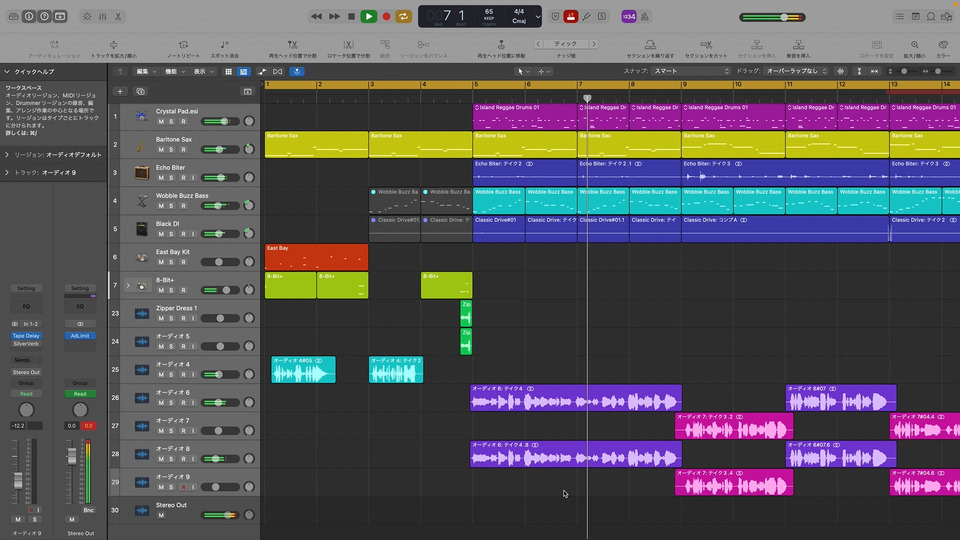Click the add track plus button

coord(120,91)
